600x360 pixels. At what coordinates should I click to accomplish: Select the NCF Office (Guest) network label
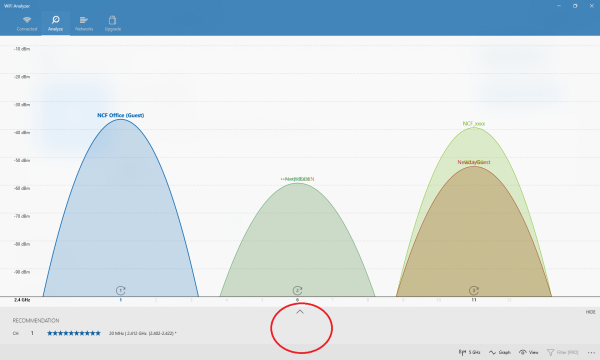[x=121, y=115]
